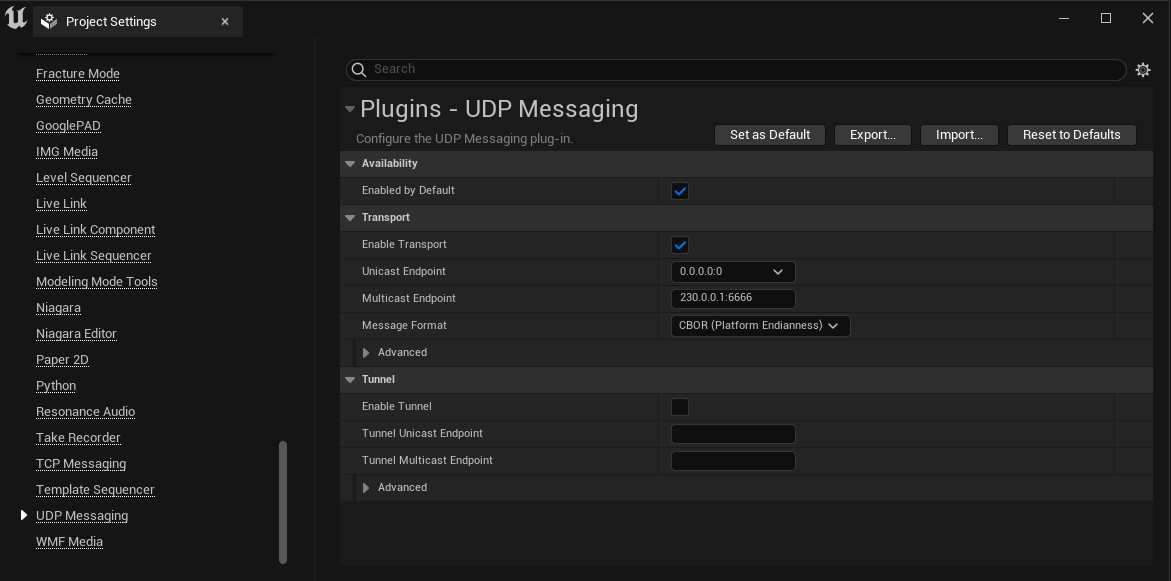Click the Set as Default button

click(x=770, y=135)
